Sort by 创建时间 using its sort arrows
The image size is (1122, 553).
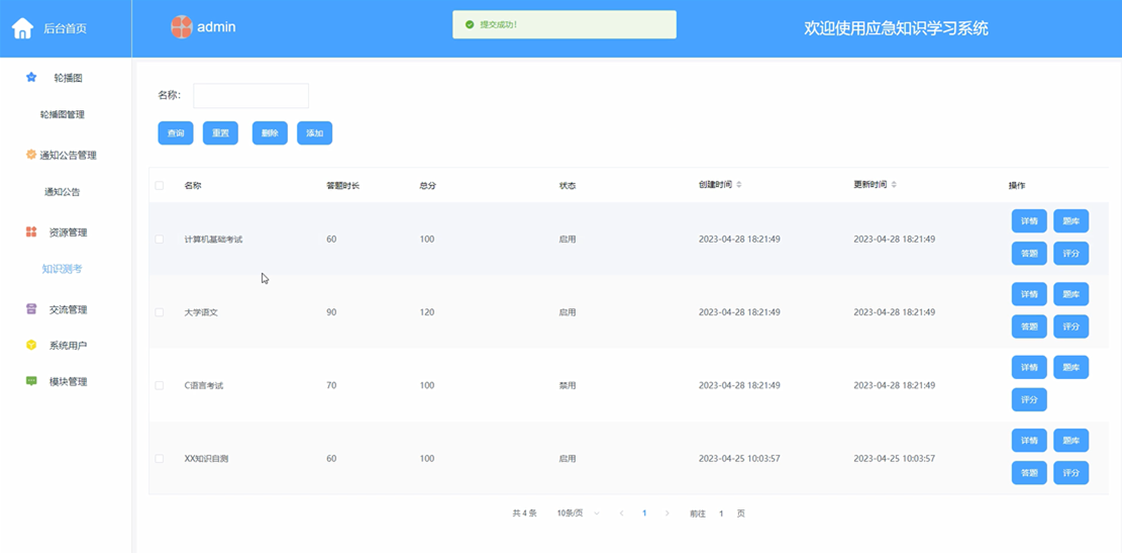pyautogui.click(x=739, y=185)
